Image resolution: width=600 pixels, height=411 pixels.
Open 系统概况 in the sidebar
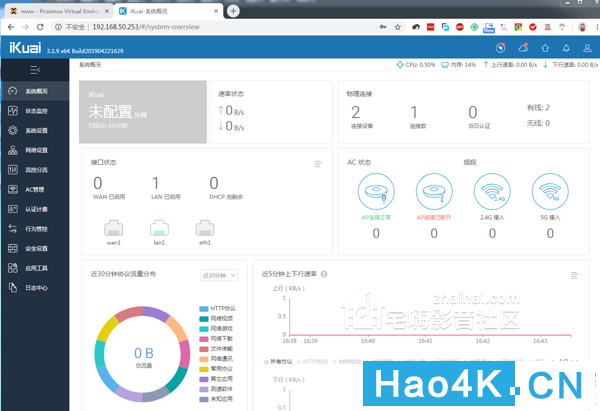pos(35,91)
